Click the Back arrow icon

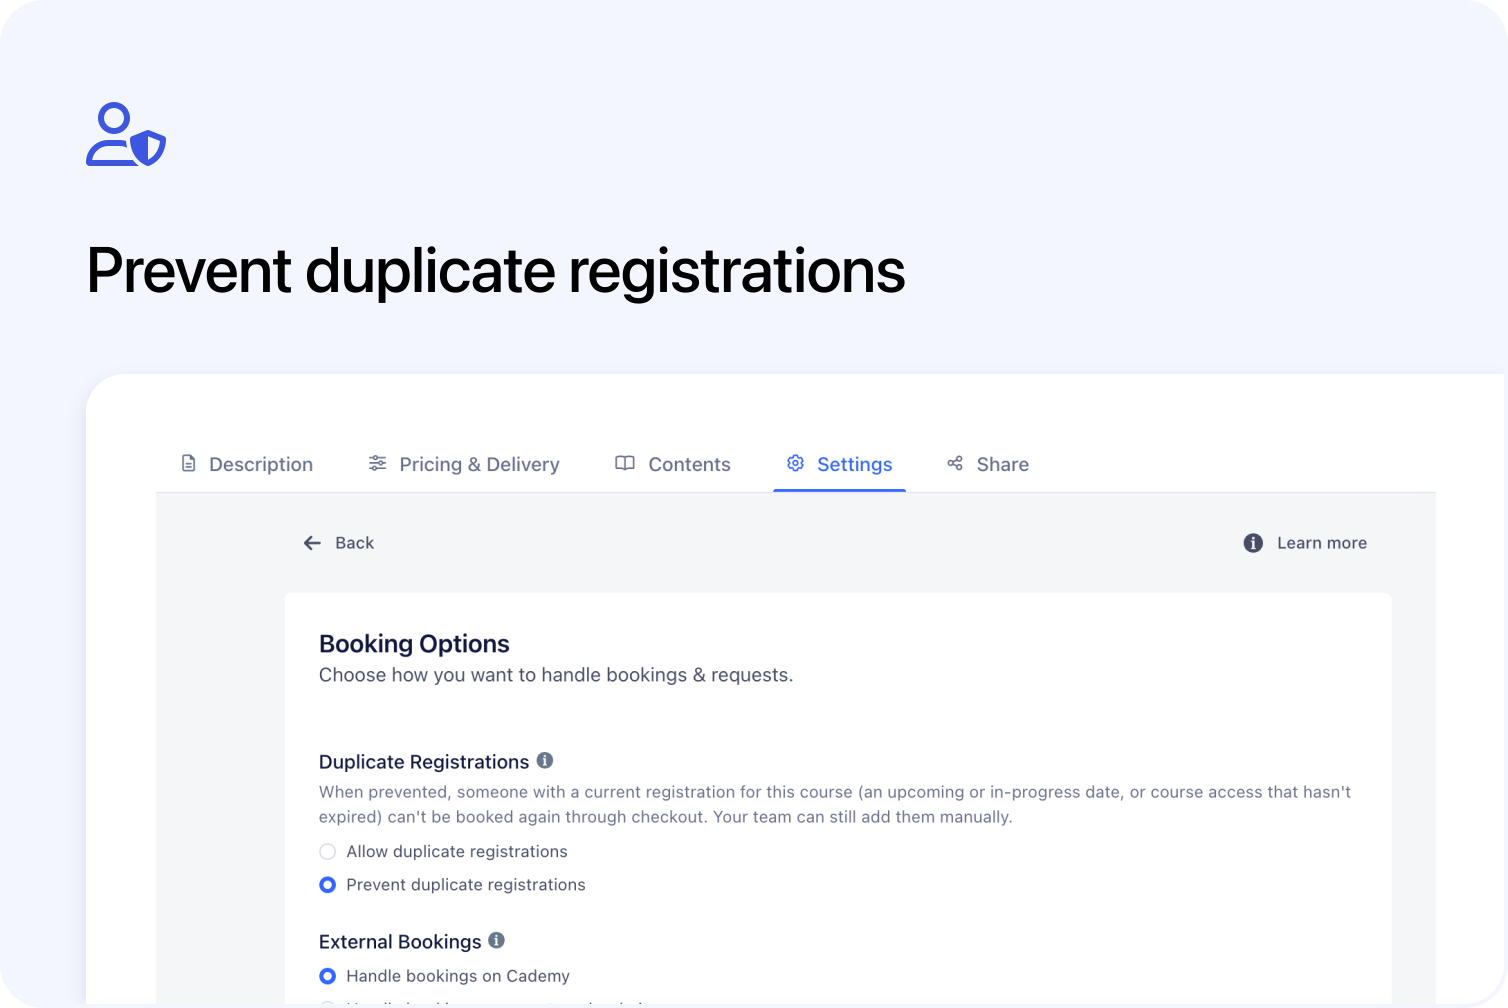312,543
